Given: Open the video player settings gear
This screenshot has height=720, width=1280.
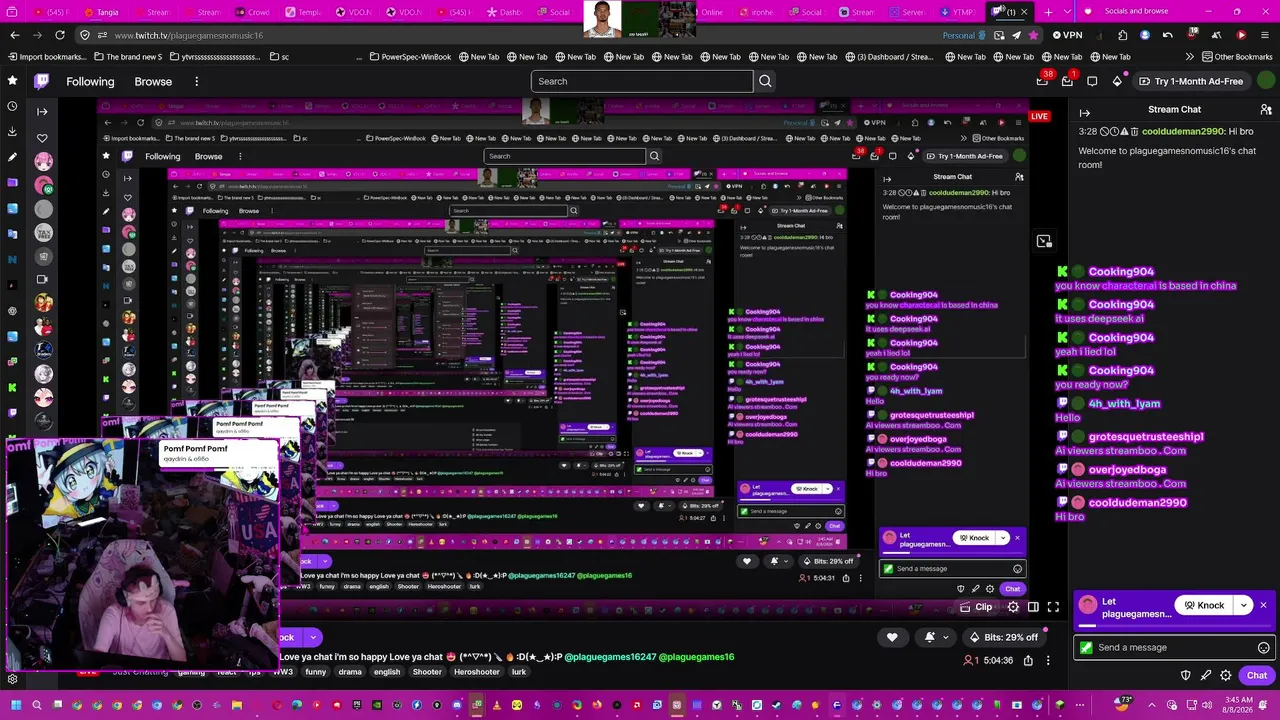Looking at the screenshot, I should coord(1013,607).
